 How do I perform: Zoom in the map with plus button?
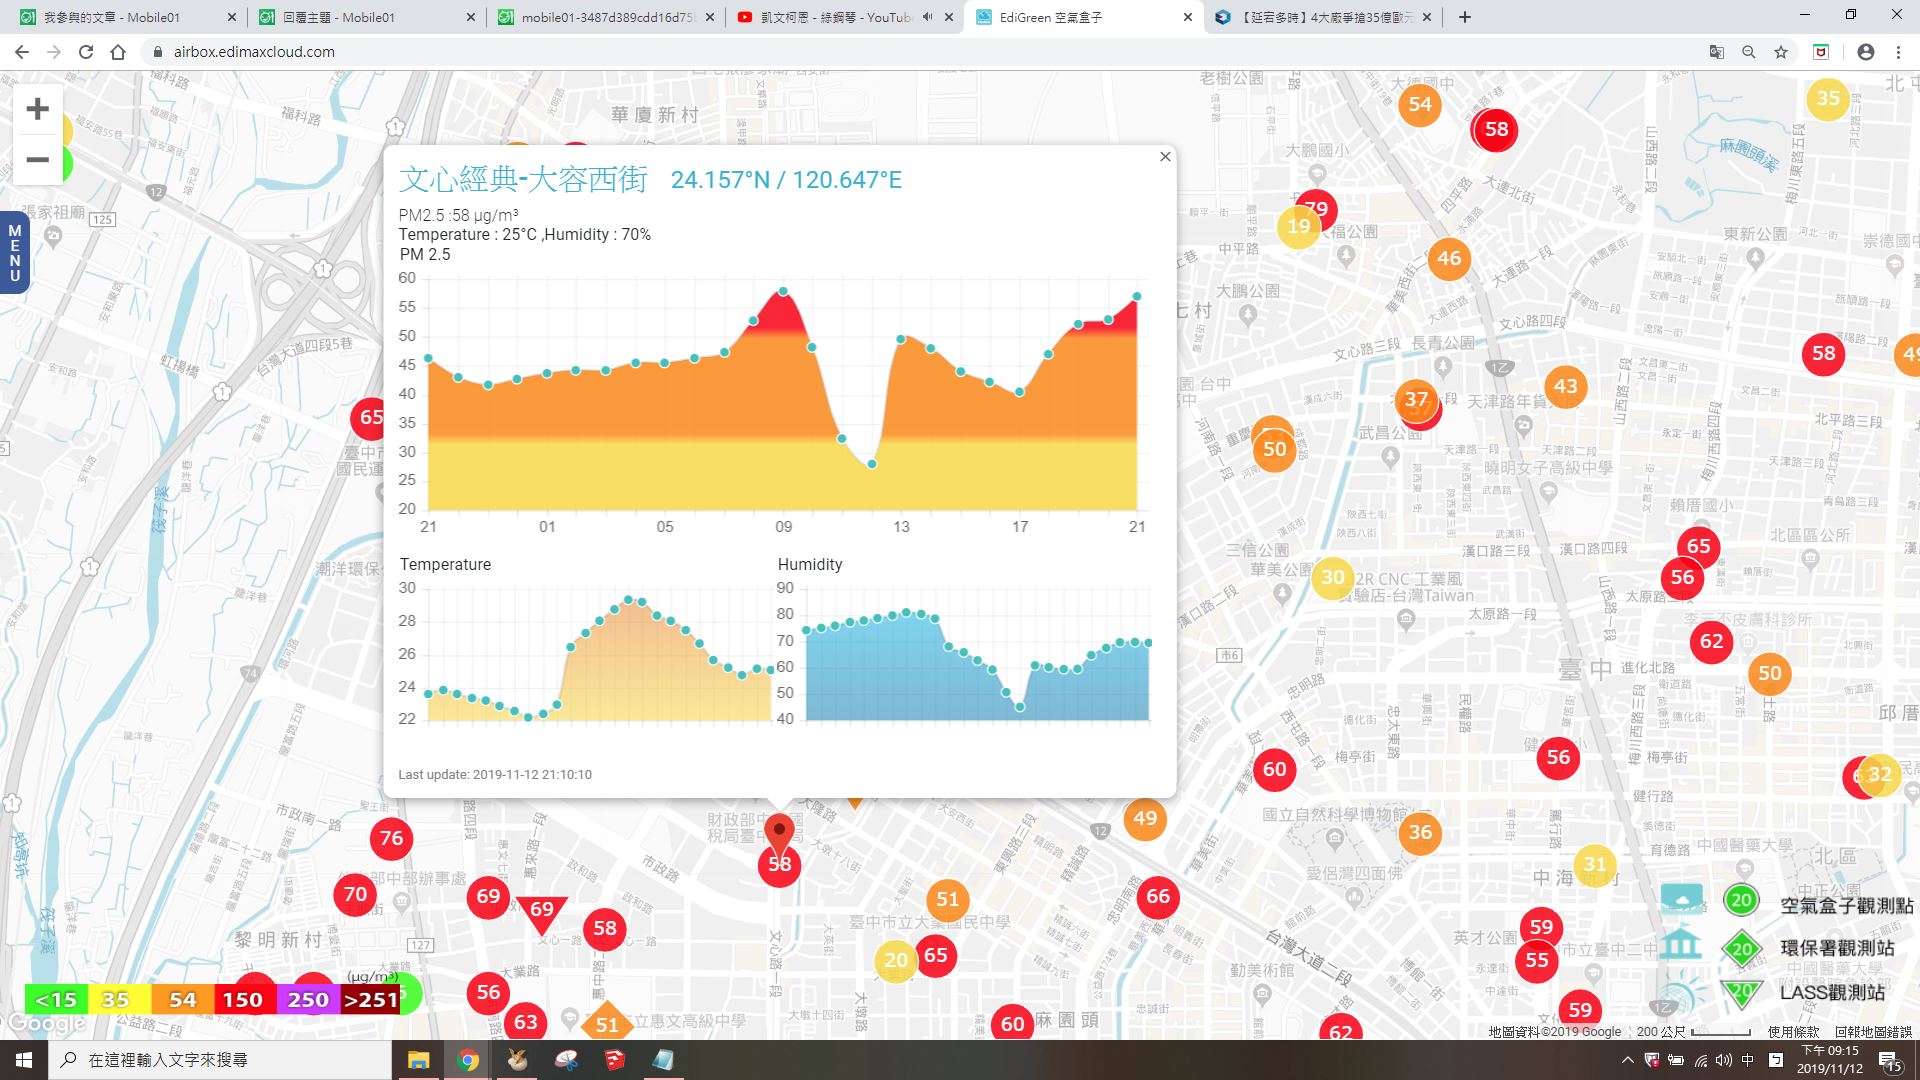pyautogui.click(x=37, y=108)
